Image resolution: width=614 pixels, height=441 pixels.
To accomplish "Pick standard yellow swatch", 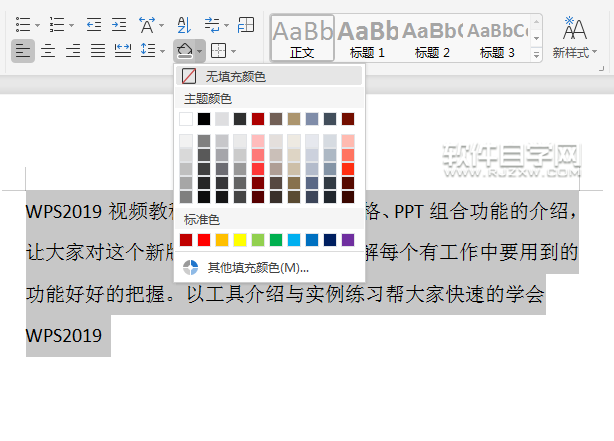I will tap(240, 240).
